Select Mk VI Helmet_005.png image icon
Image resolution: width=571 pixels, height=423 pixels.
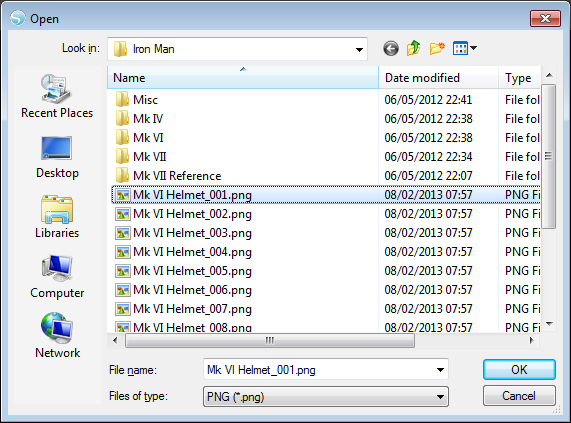[123, 271]
